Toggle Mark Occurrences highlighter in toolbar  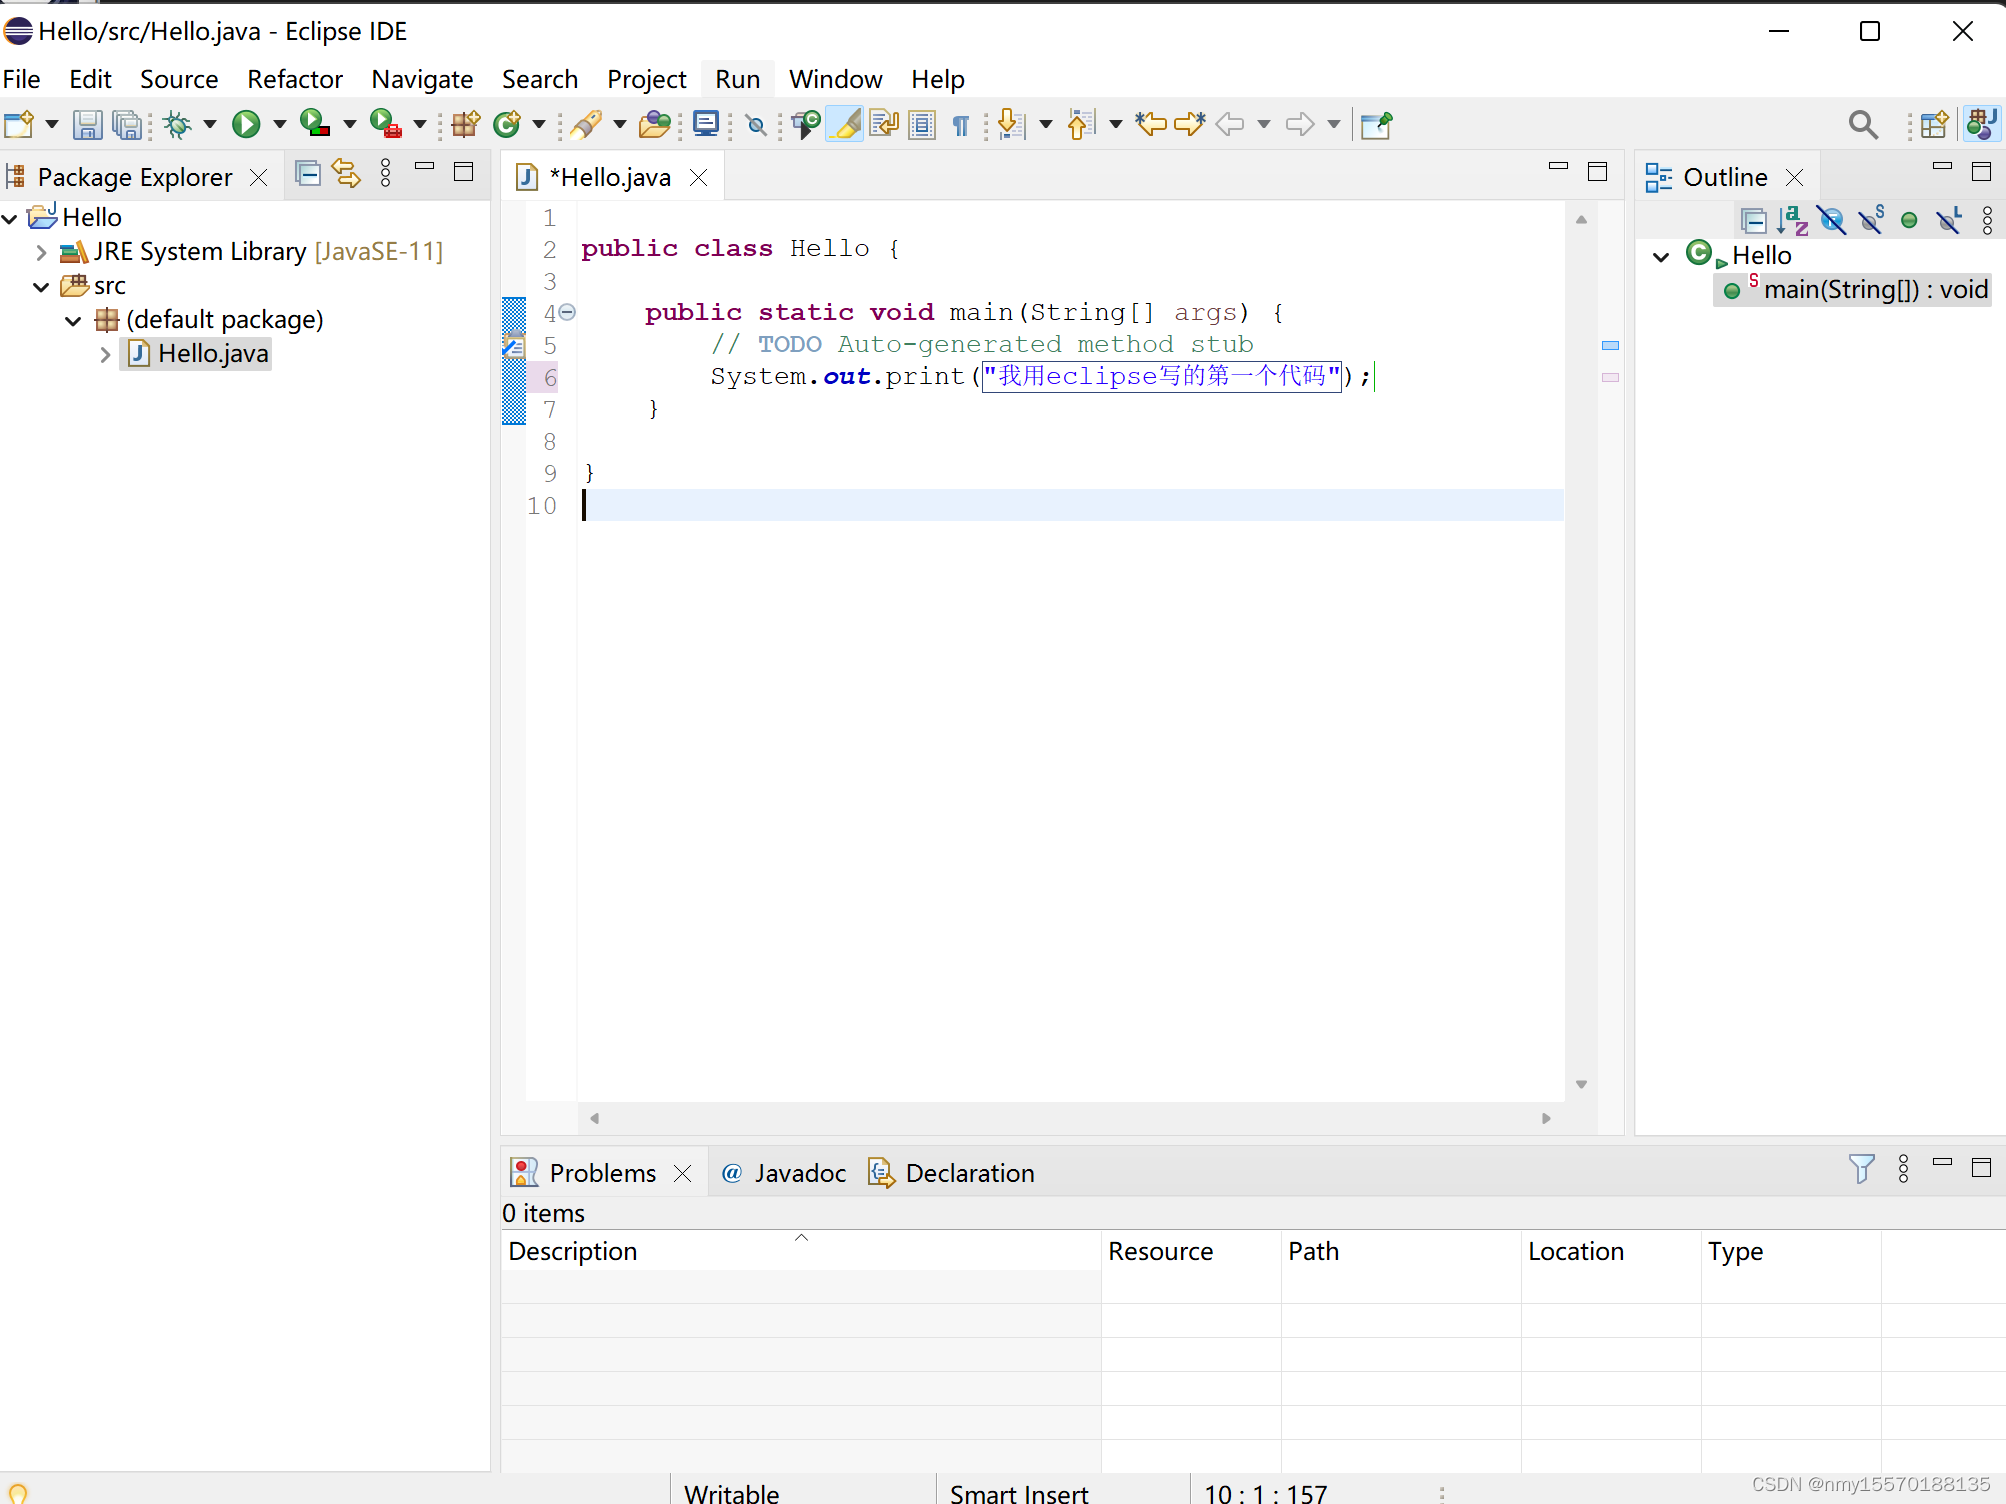tap(845, 124)
